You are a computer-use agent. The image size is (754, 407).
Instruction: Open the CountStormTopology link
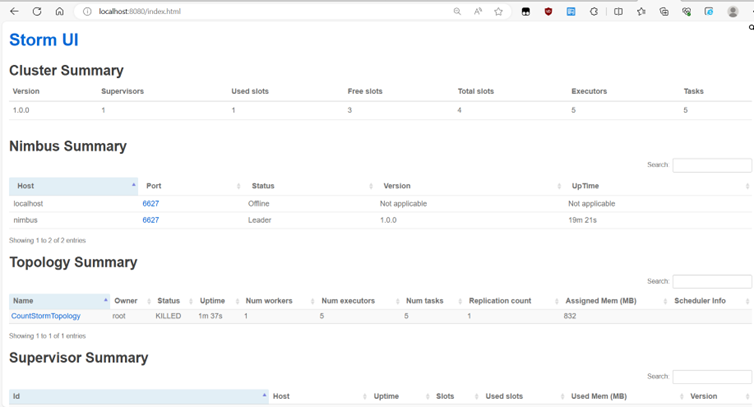coord(46,316)
